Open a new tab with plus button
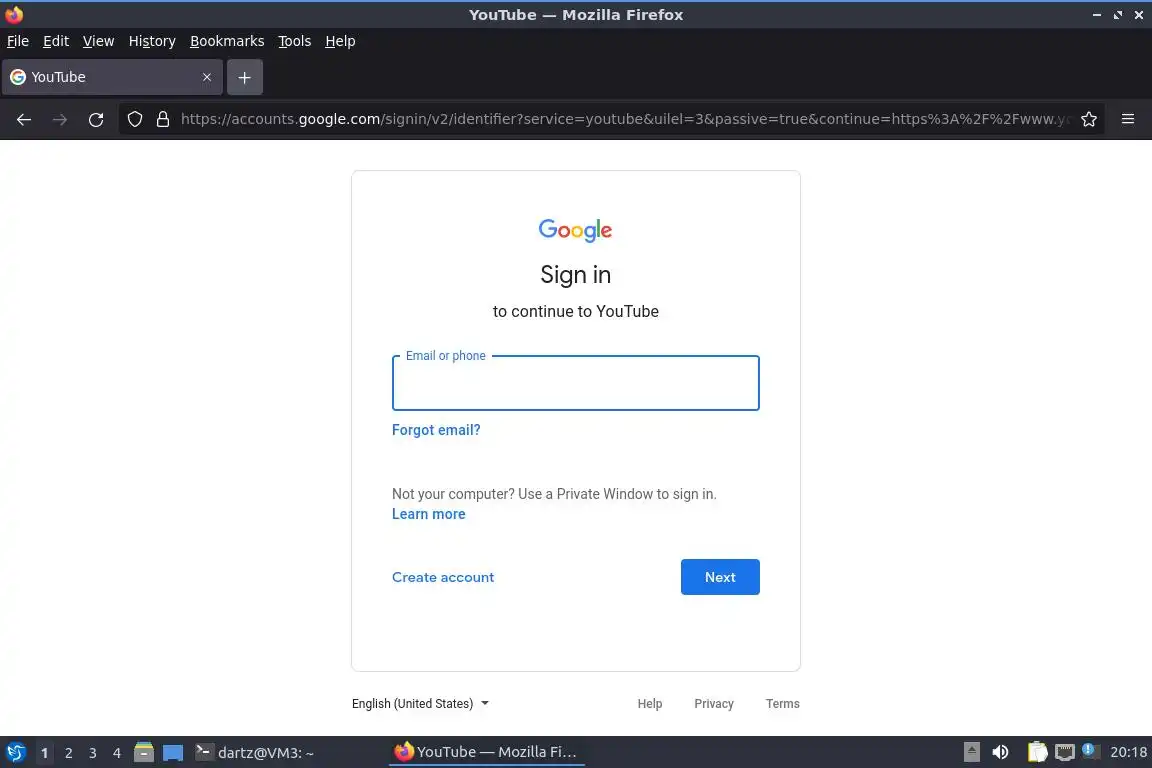This screenshot has width=1152, height=768. point(245,77)
